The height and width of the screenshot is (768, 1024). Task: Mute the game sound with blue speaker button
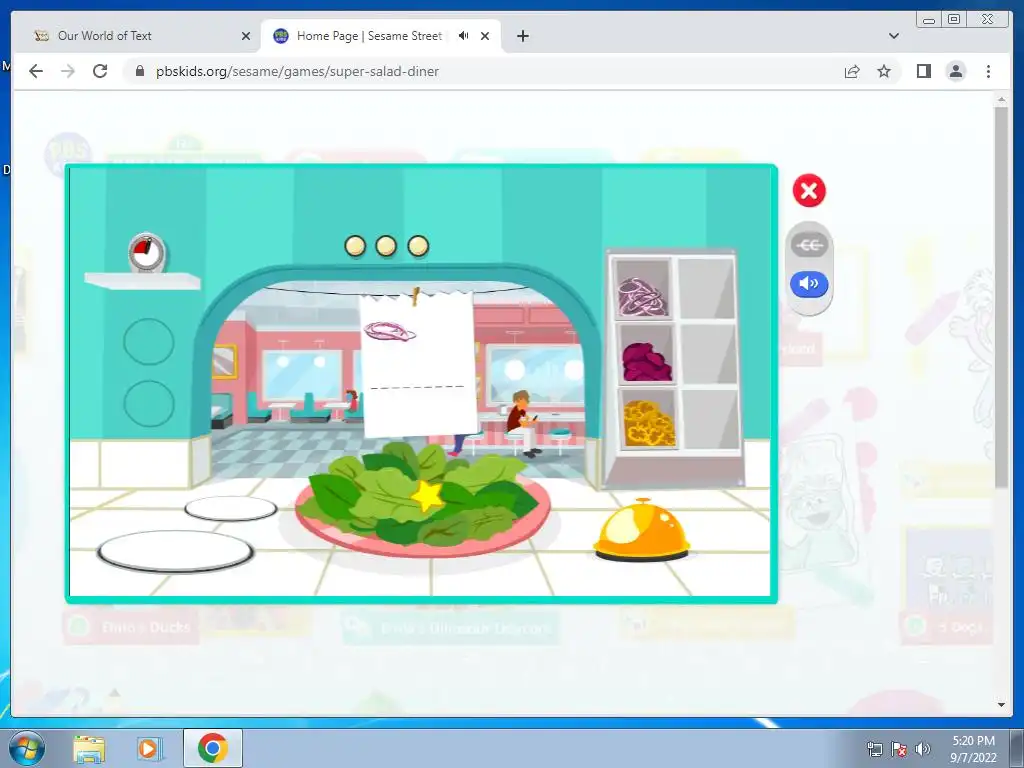click(x=809, y=283)
